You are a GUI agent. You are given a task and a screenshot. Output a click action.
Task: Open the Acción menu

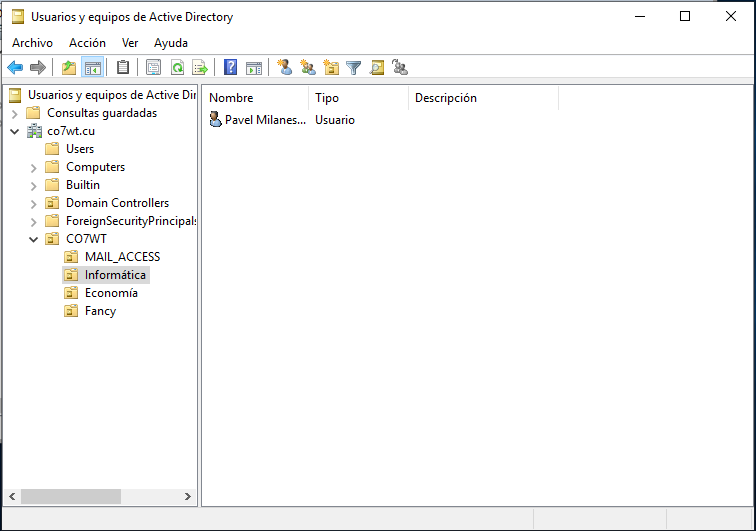87,43
